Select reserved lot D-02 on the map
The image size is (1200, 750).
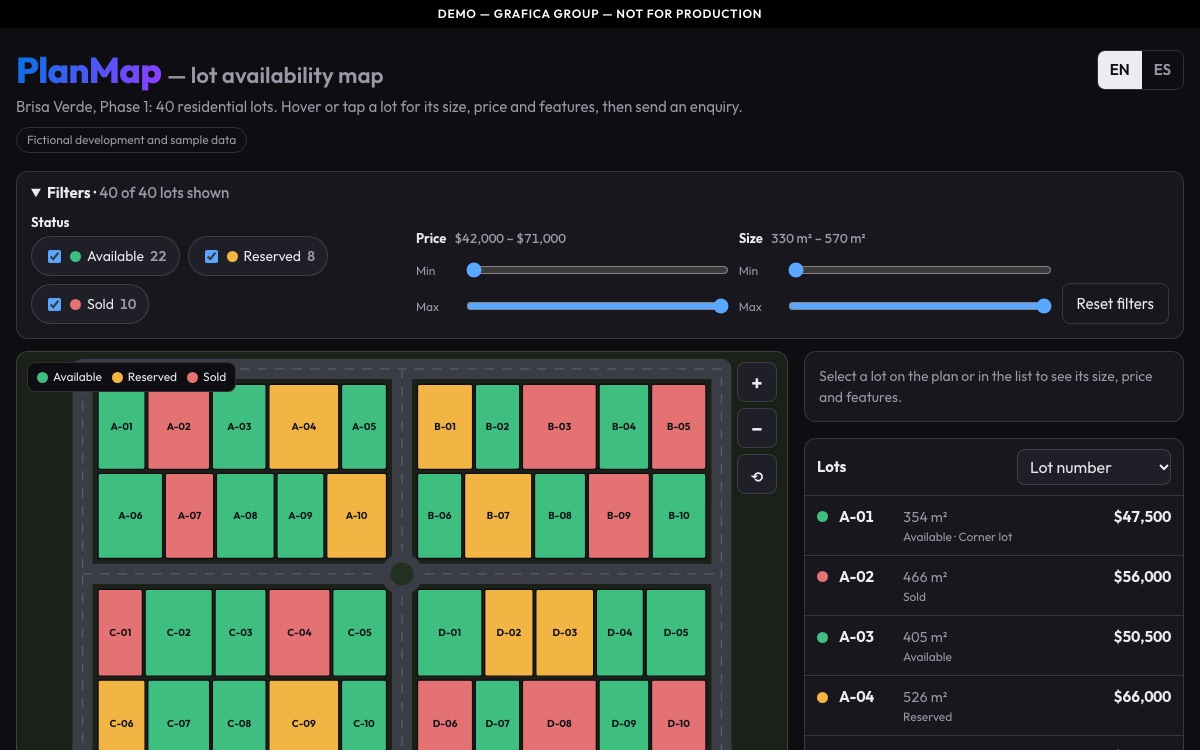[509, 633]
